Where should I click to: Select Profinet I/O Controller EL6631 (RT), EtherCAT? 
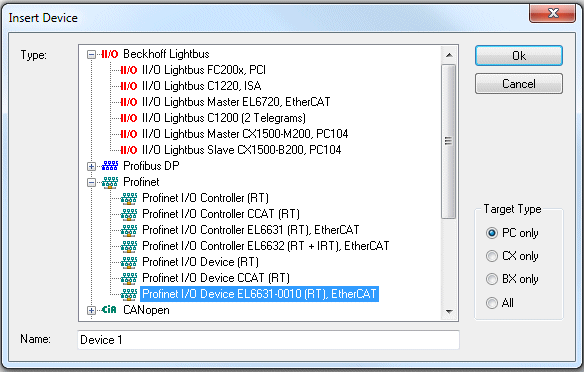tap(251, 230)
